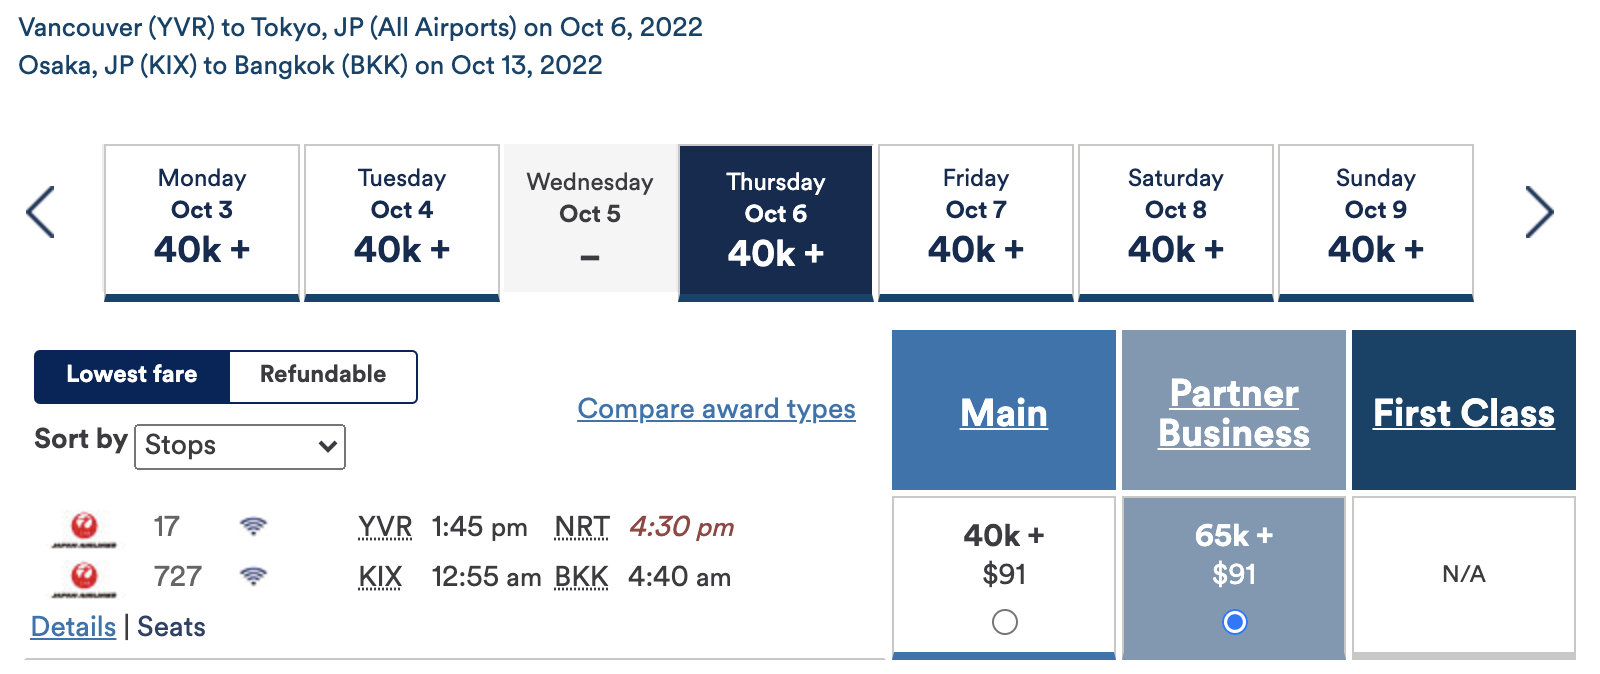
Task: Choose Friday Oct 7 date tab
Action: click(x=976, y=220)
